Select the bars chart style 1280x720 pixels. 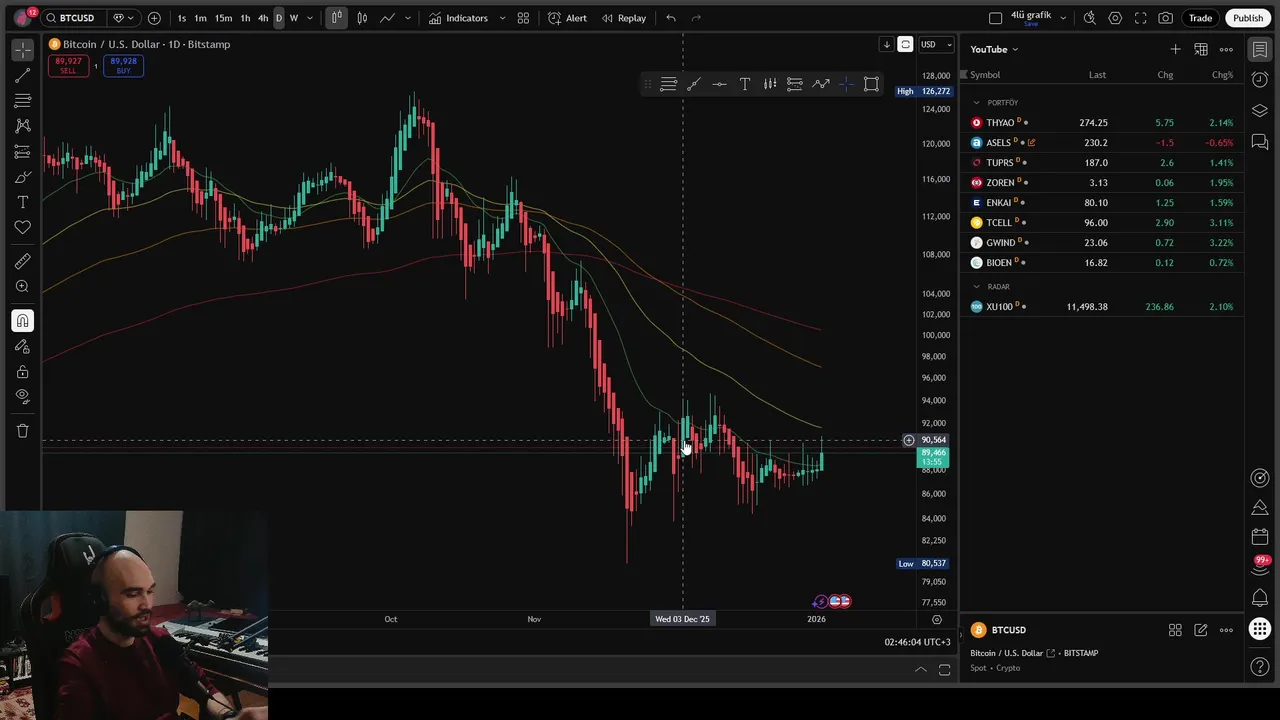[336, 18]
